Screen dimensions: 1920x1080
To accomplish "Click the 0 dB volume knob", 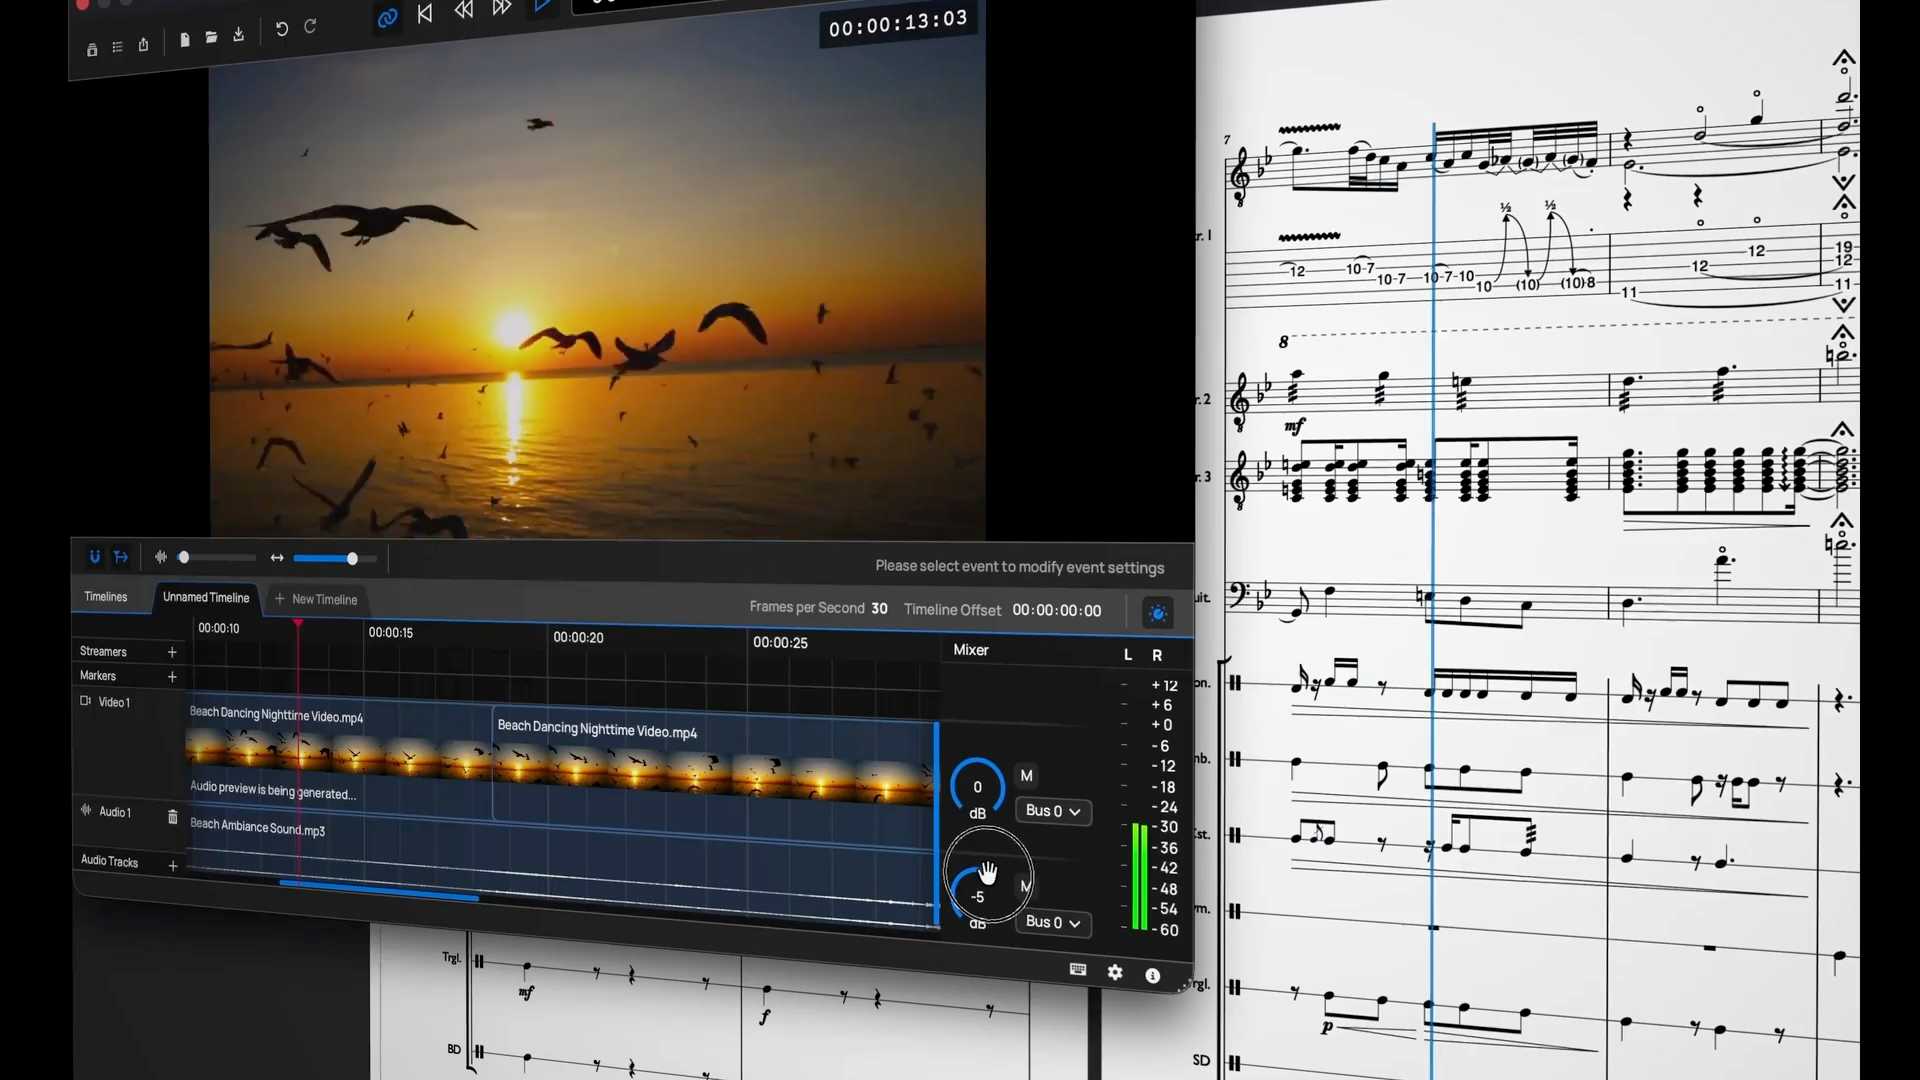I will [977, 786].
